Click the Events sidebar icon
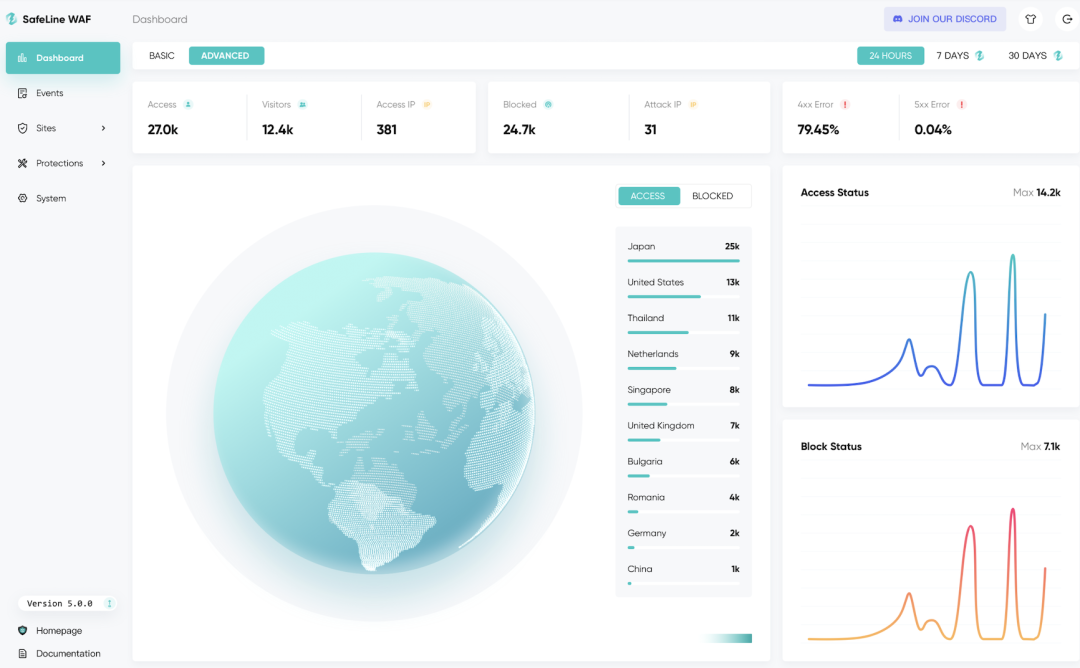Viewport: 1080px width, 668px height. pyautogui.click(x=23, y=93)
